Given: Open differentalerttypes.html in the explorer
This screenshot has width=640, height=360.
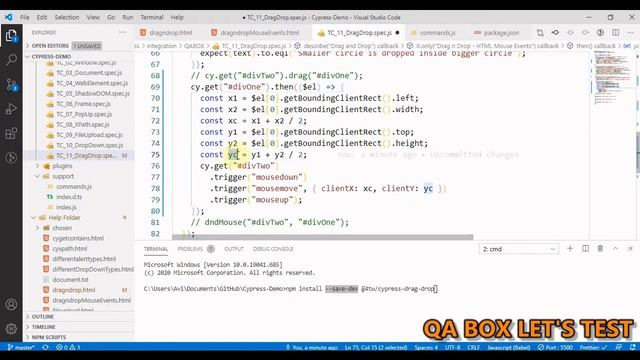Looking at the screenshot, I should pos(84,259).
